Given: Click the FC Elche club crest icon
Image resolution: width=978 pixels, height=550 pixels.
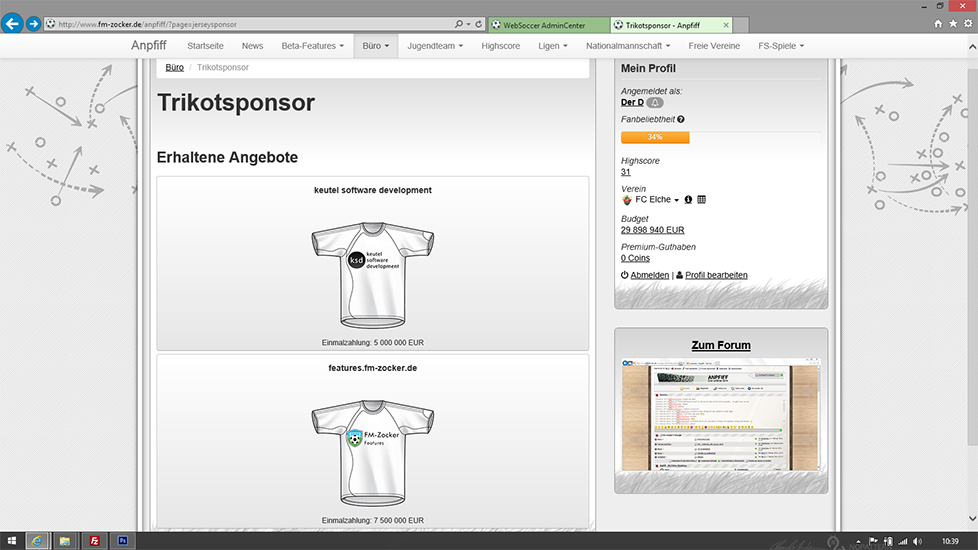Looking at the screenshot, I should 627,200.
